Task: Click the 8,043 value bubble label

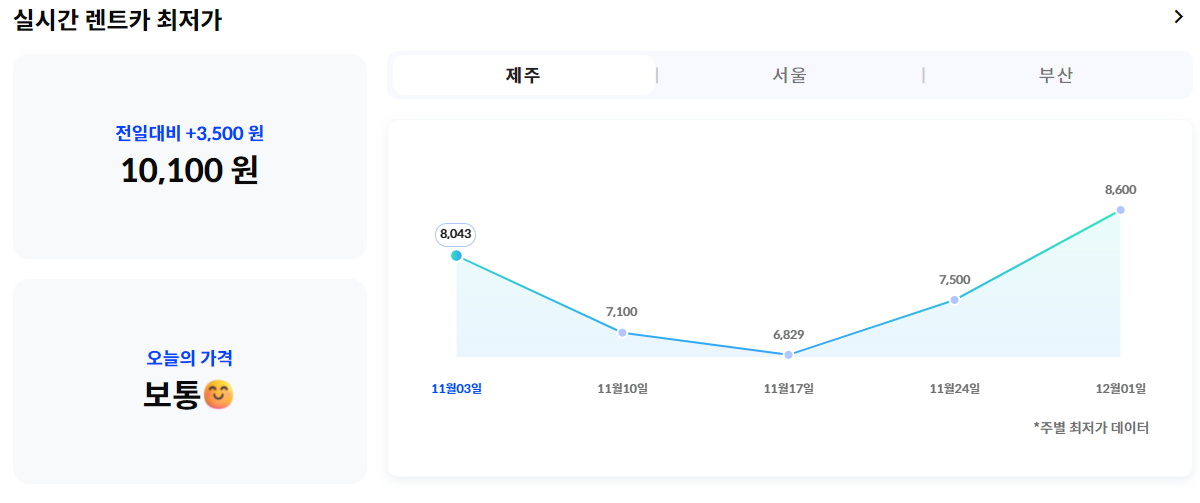Action: [455, 233]
